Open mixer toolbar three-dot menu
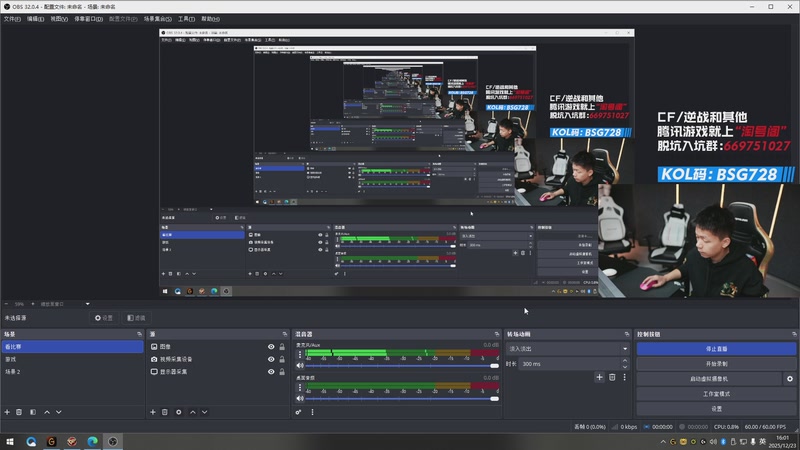 tap(312, 412)
